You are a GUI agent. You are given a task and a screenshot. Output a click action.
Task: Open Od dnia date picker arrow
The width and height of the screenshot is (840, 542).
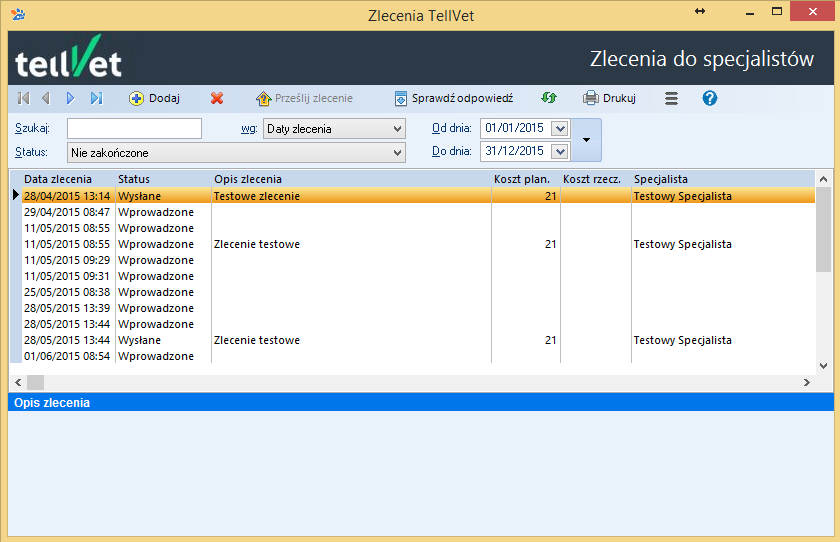coord(560,129)
